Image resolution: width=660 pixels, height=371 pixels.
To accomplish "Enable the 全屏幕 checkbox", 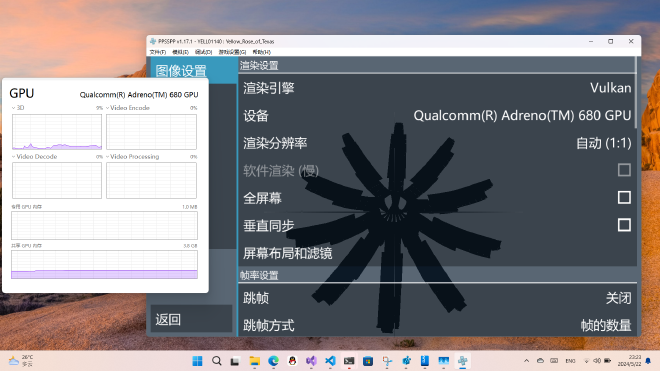I will tap(624, 198).
